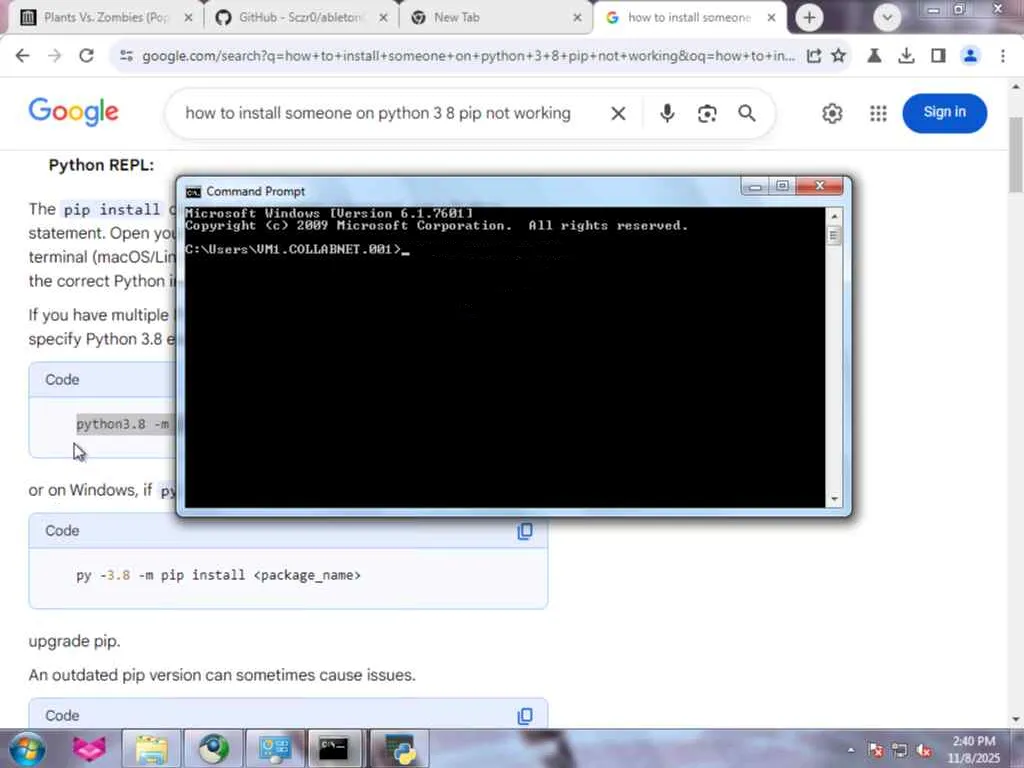Click the Command Prompt title bar icon

193,192
